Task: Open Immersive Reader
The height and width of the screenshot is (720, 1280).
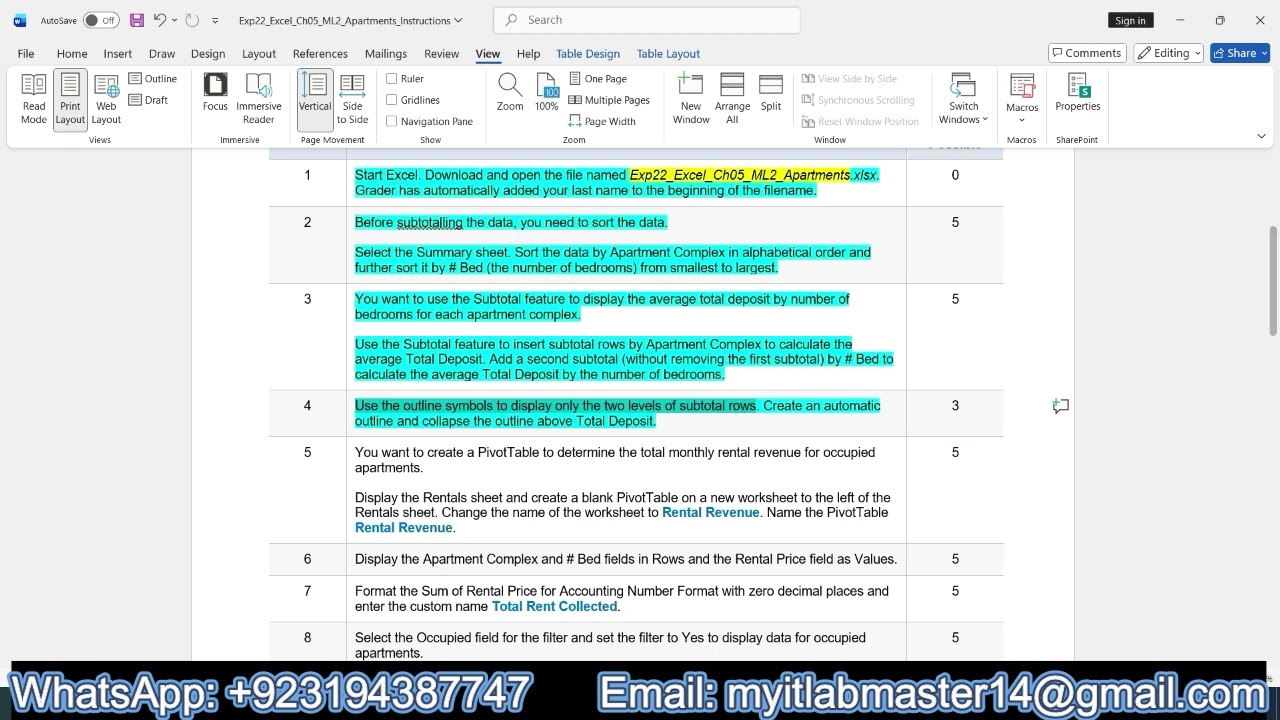Action: click(x=259, y=99)
